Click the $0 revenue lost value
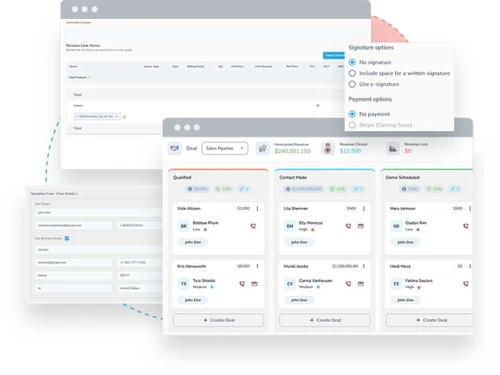This screenshot has height=375, width=500. [x=408, y=151]
